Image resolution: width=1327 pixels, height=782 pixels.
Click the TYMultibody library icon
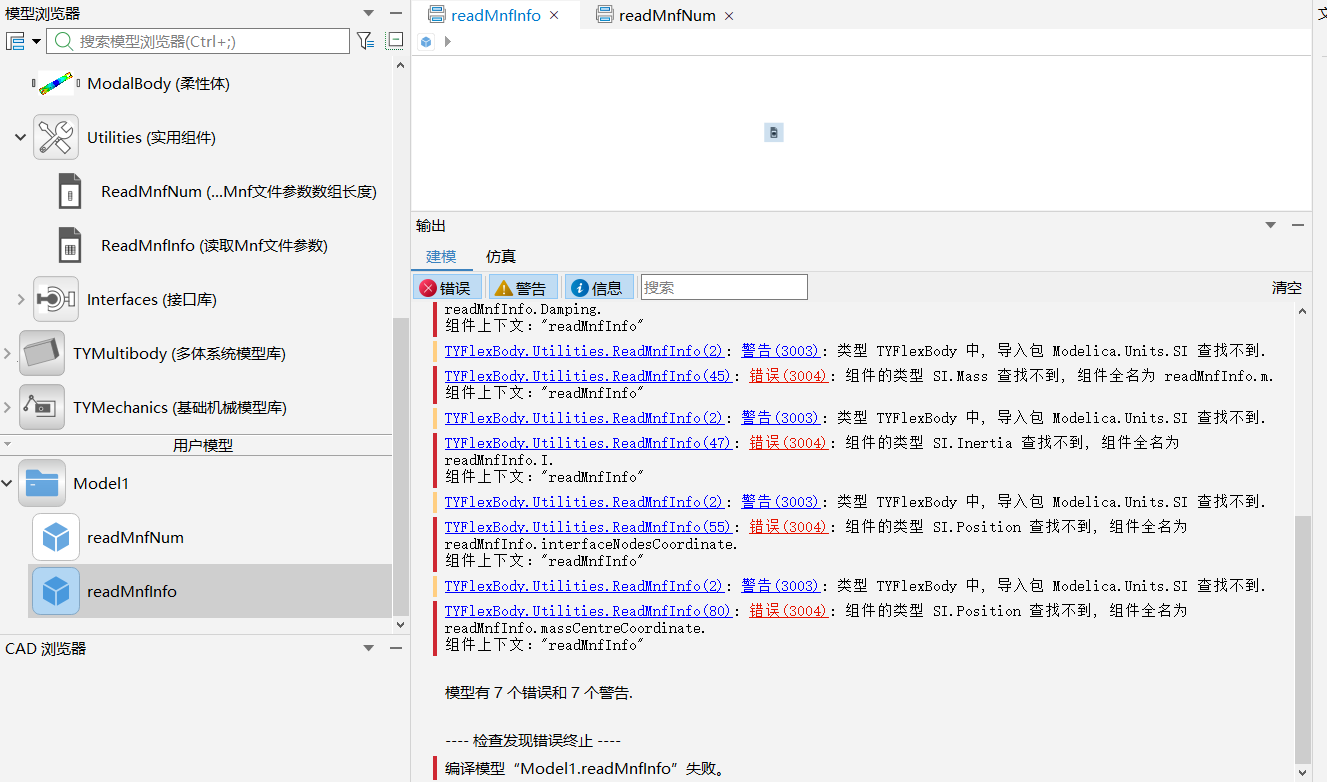42,354
